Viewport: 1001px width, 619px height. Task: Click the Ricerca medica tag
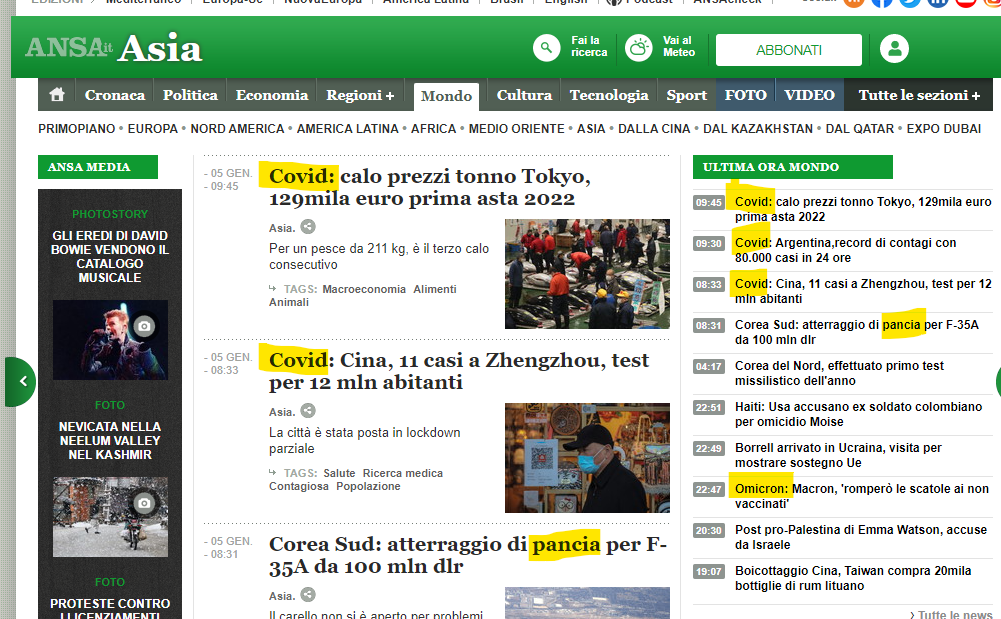[403, 473]
